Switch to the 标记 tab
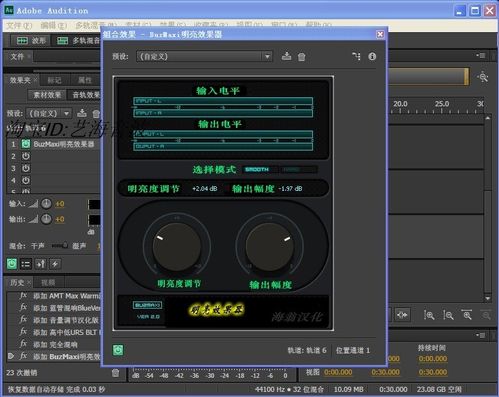 click(x=54, y=80)
